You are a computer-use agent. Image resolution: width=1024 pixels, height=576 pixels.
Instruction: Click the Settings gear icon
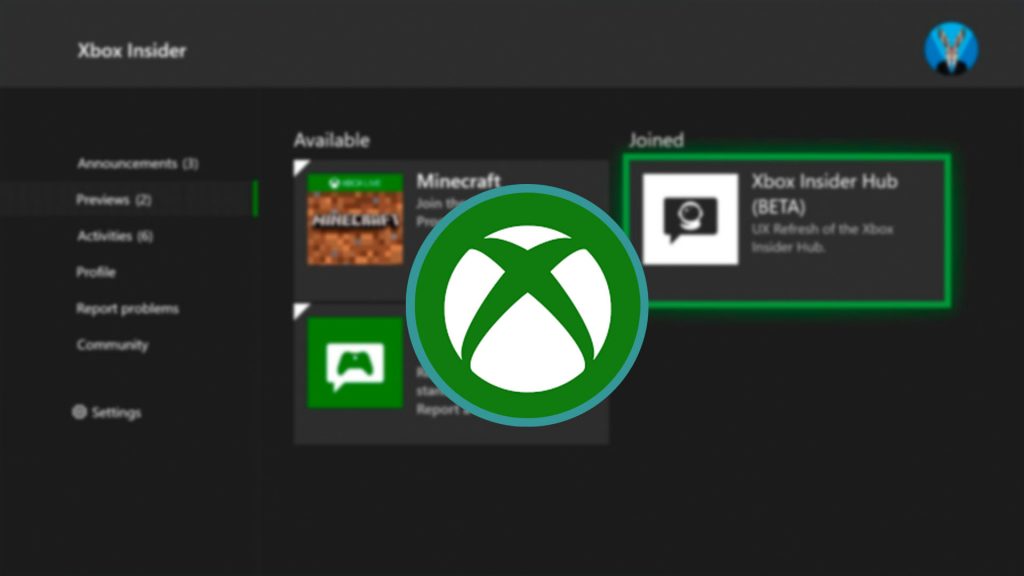tap(80, 412)
